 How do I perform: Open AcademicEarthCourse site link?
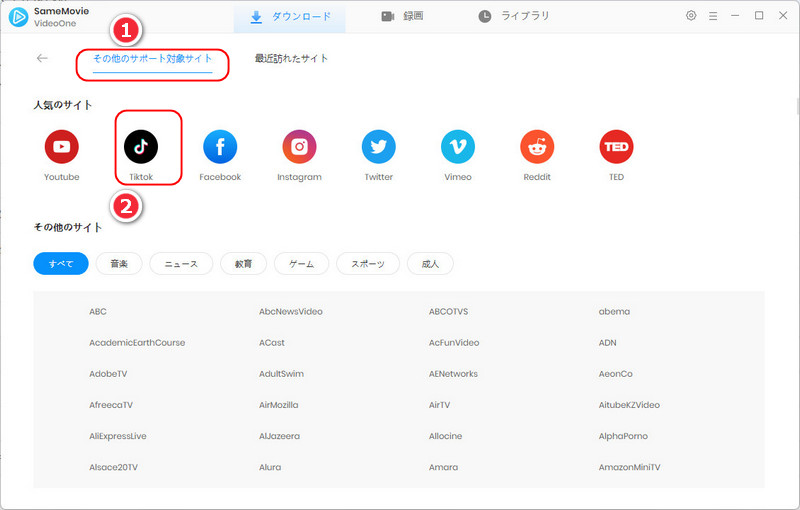tap(137, 343)
